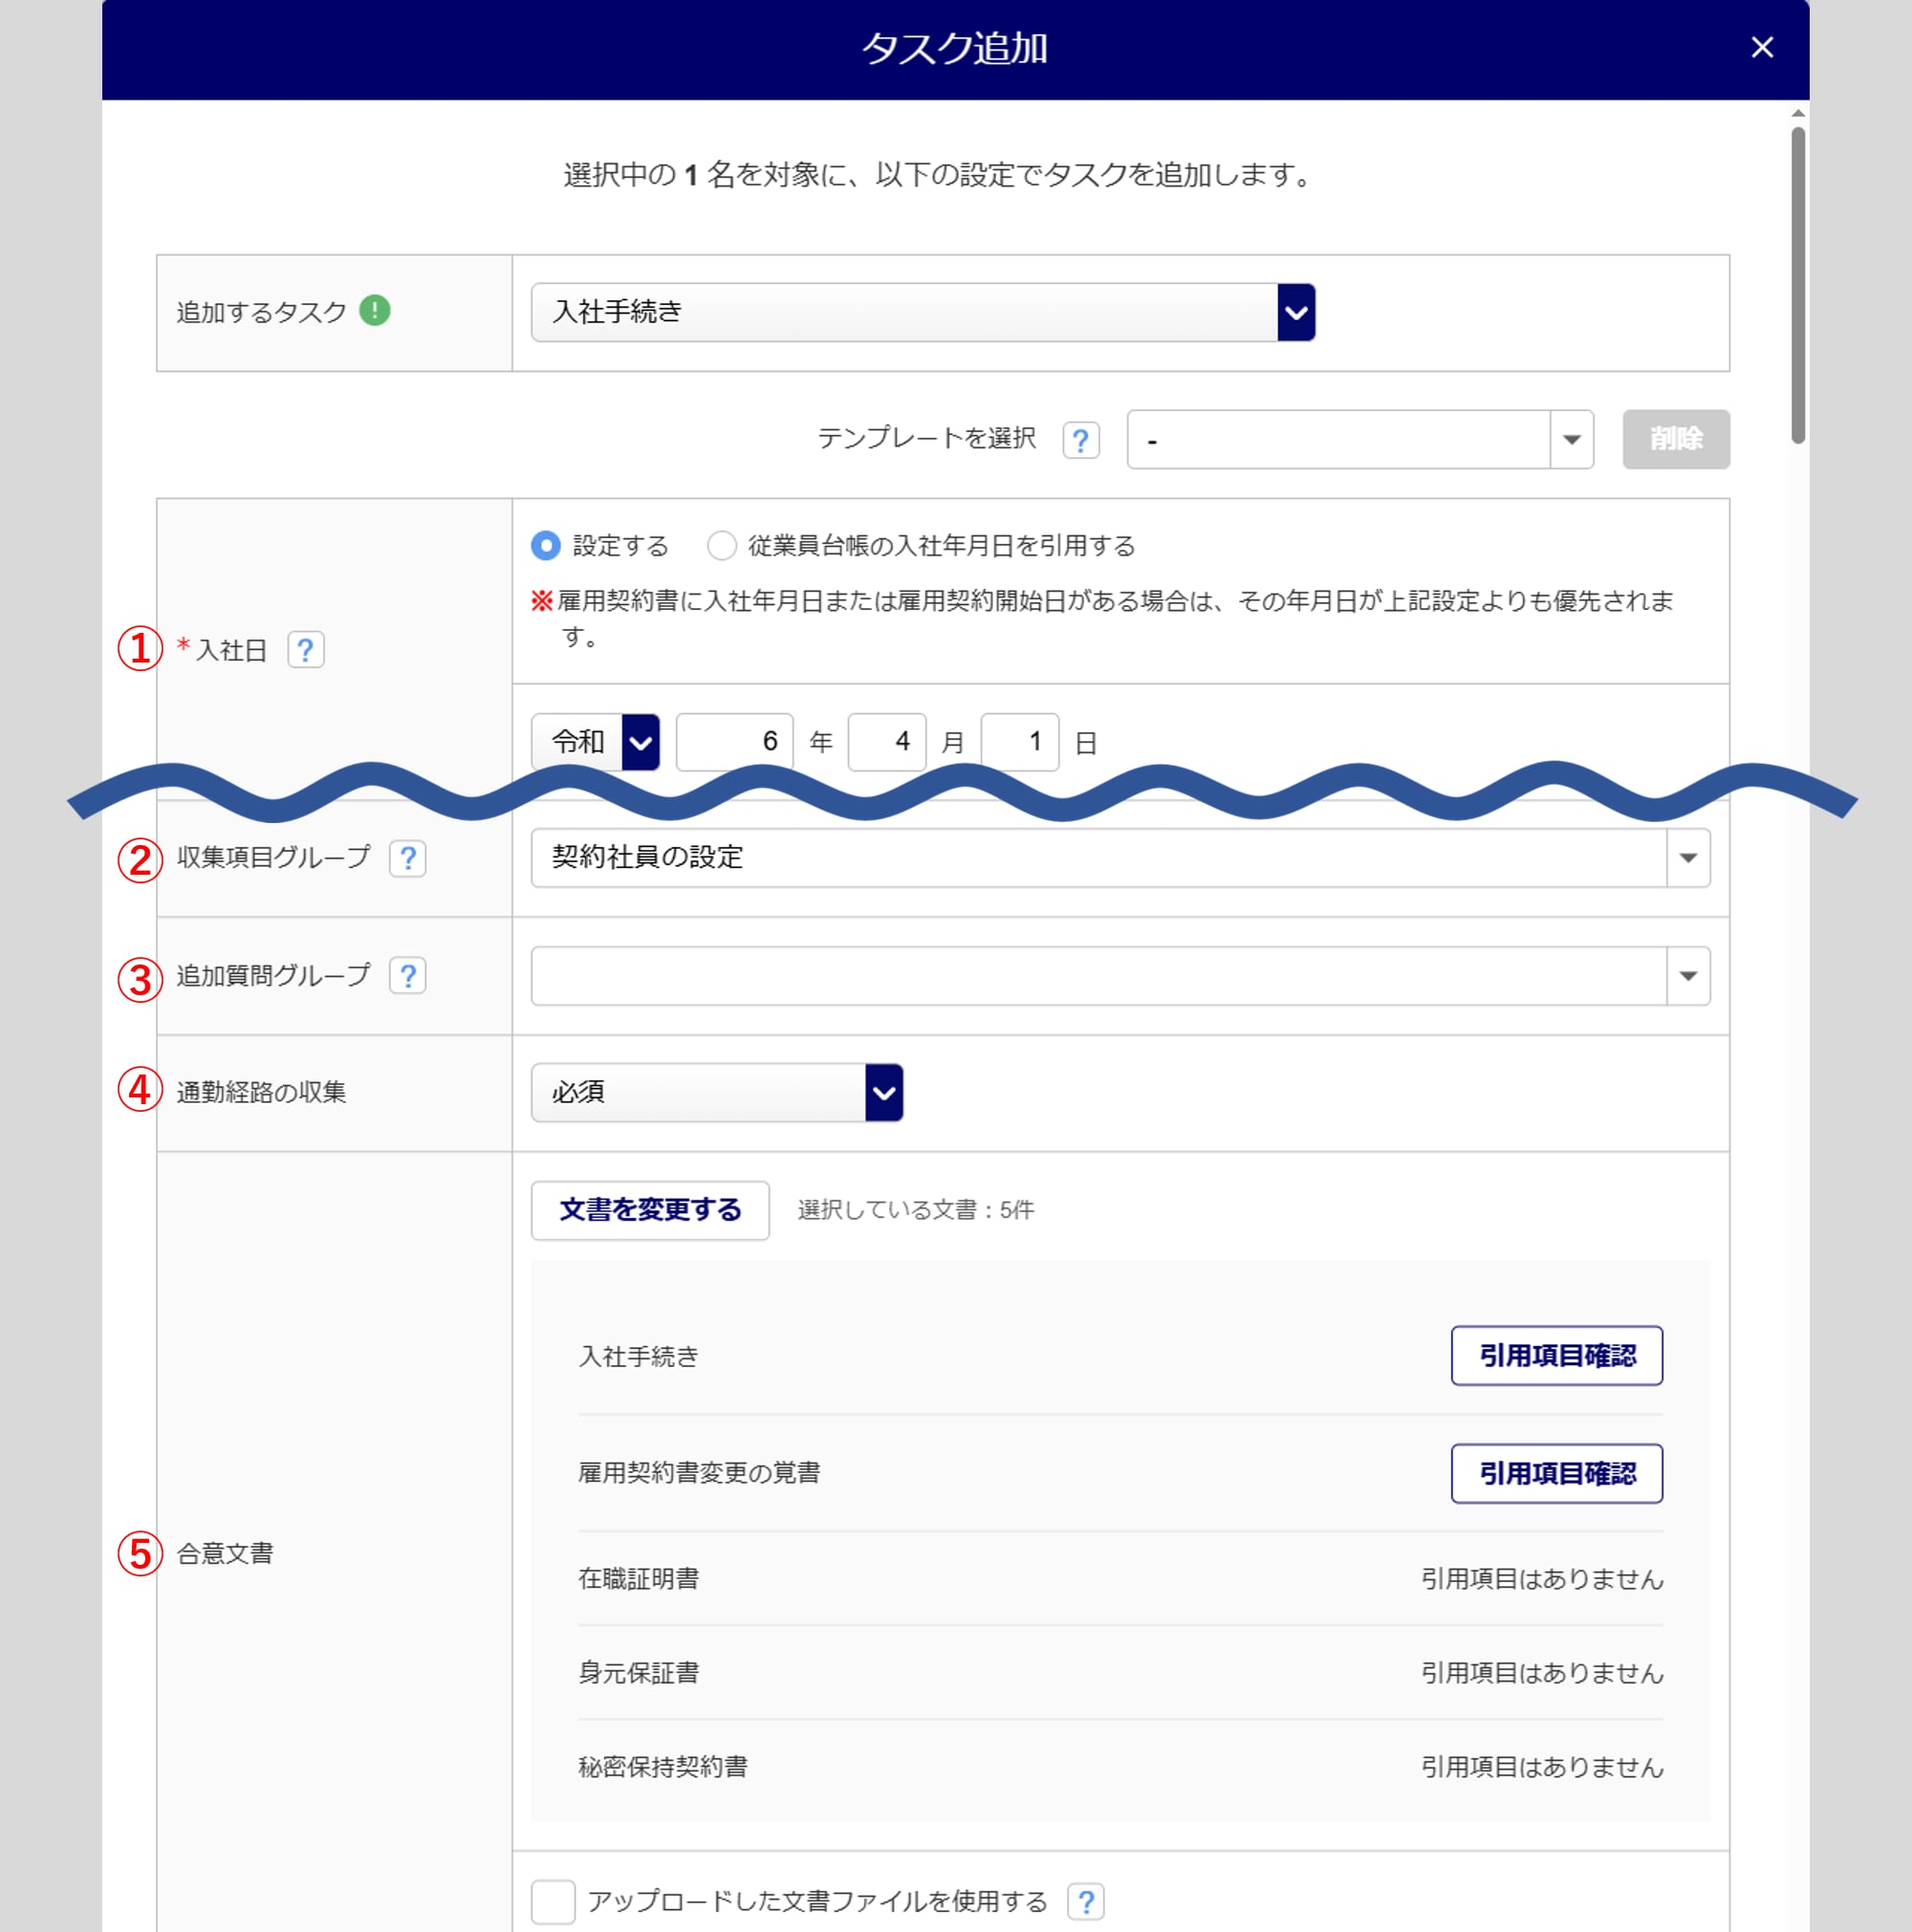Image resolution: width=1912 pixels, height=1932 pixels.
Task: Open help icon for 追加質問グループ
Action: pos(407,976)
